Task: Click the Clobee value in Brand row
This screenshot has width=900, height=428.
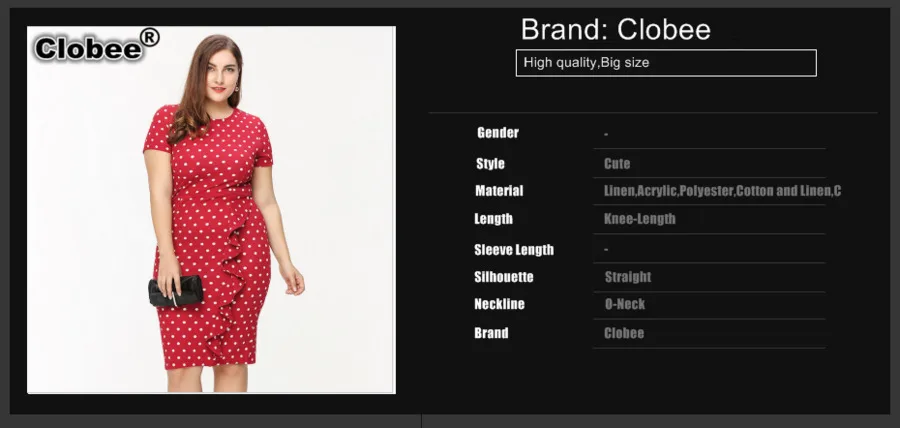Action: point(624,333)
